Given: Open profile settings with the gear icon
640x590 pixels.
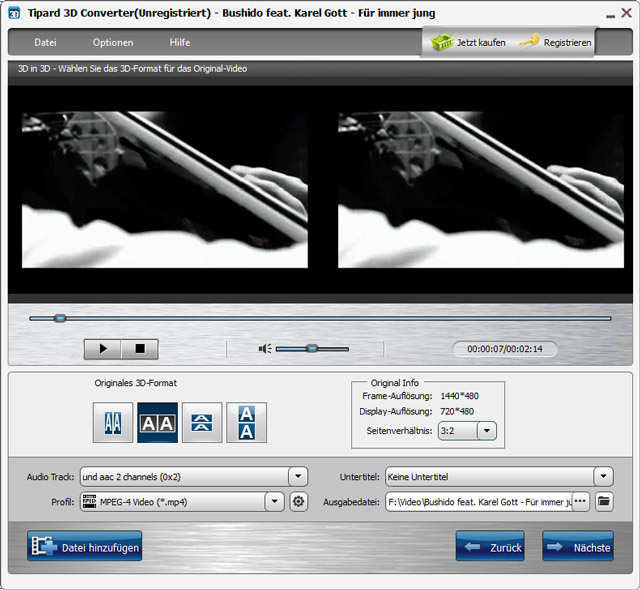Looking at the screenshot, I should click(298, 501).
